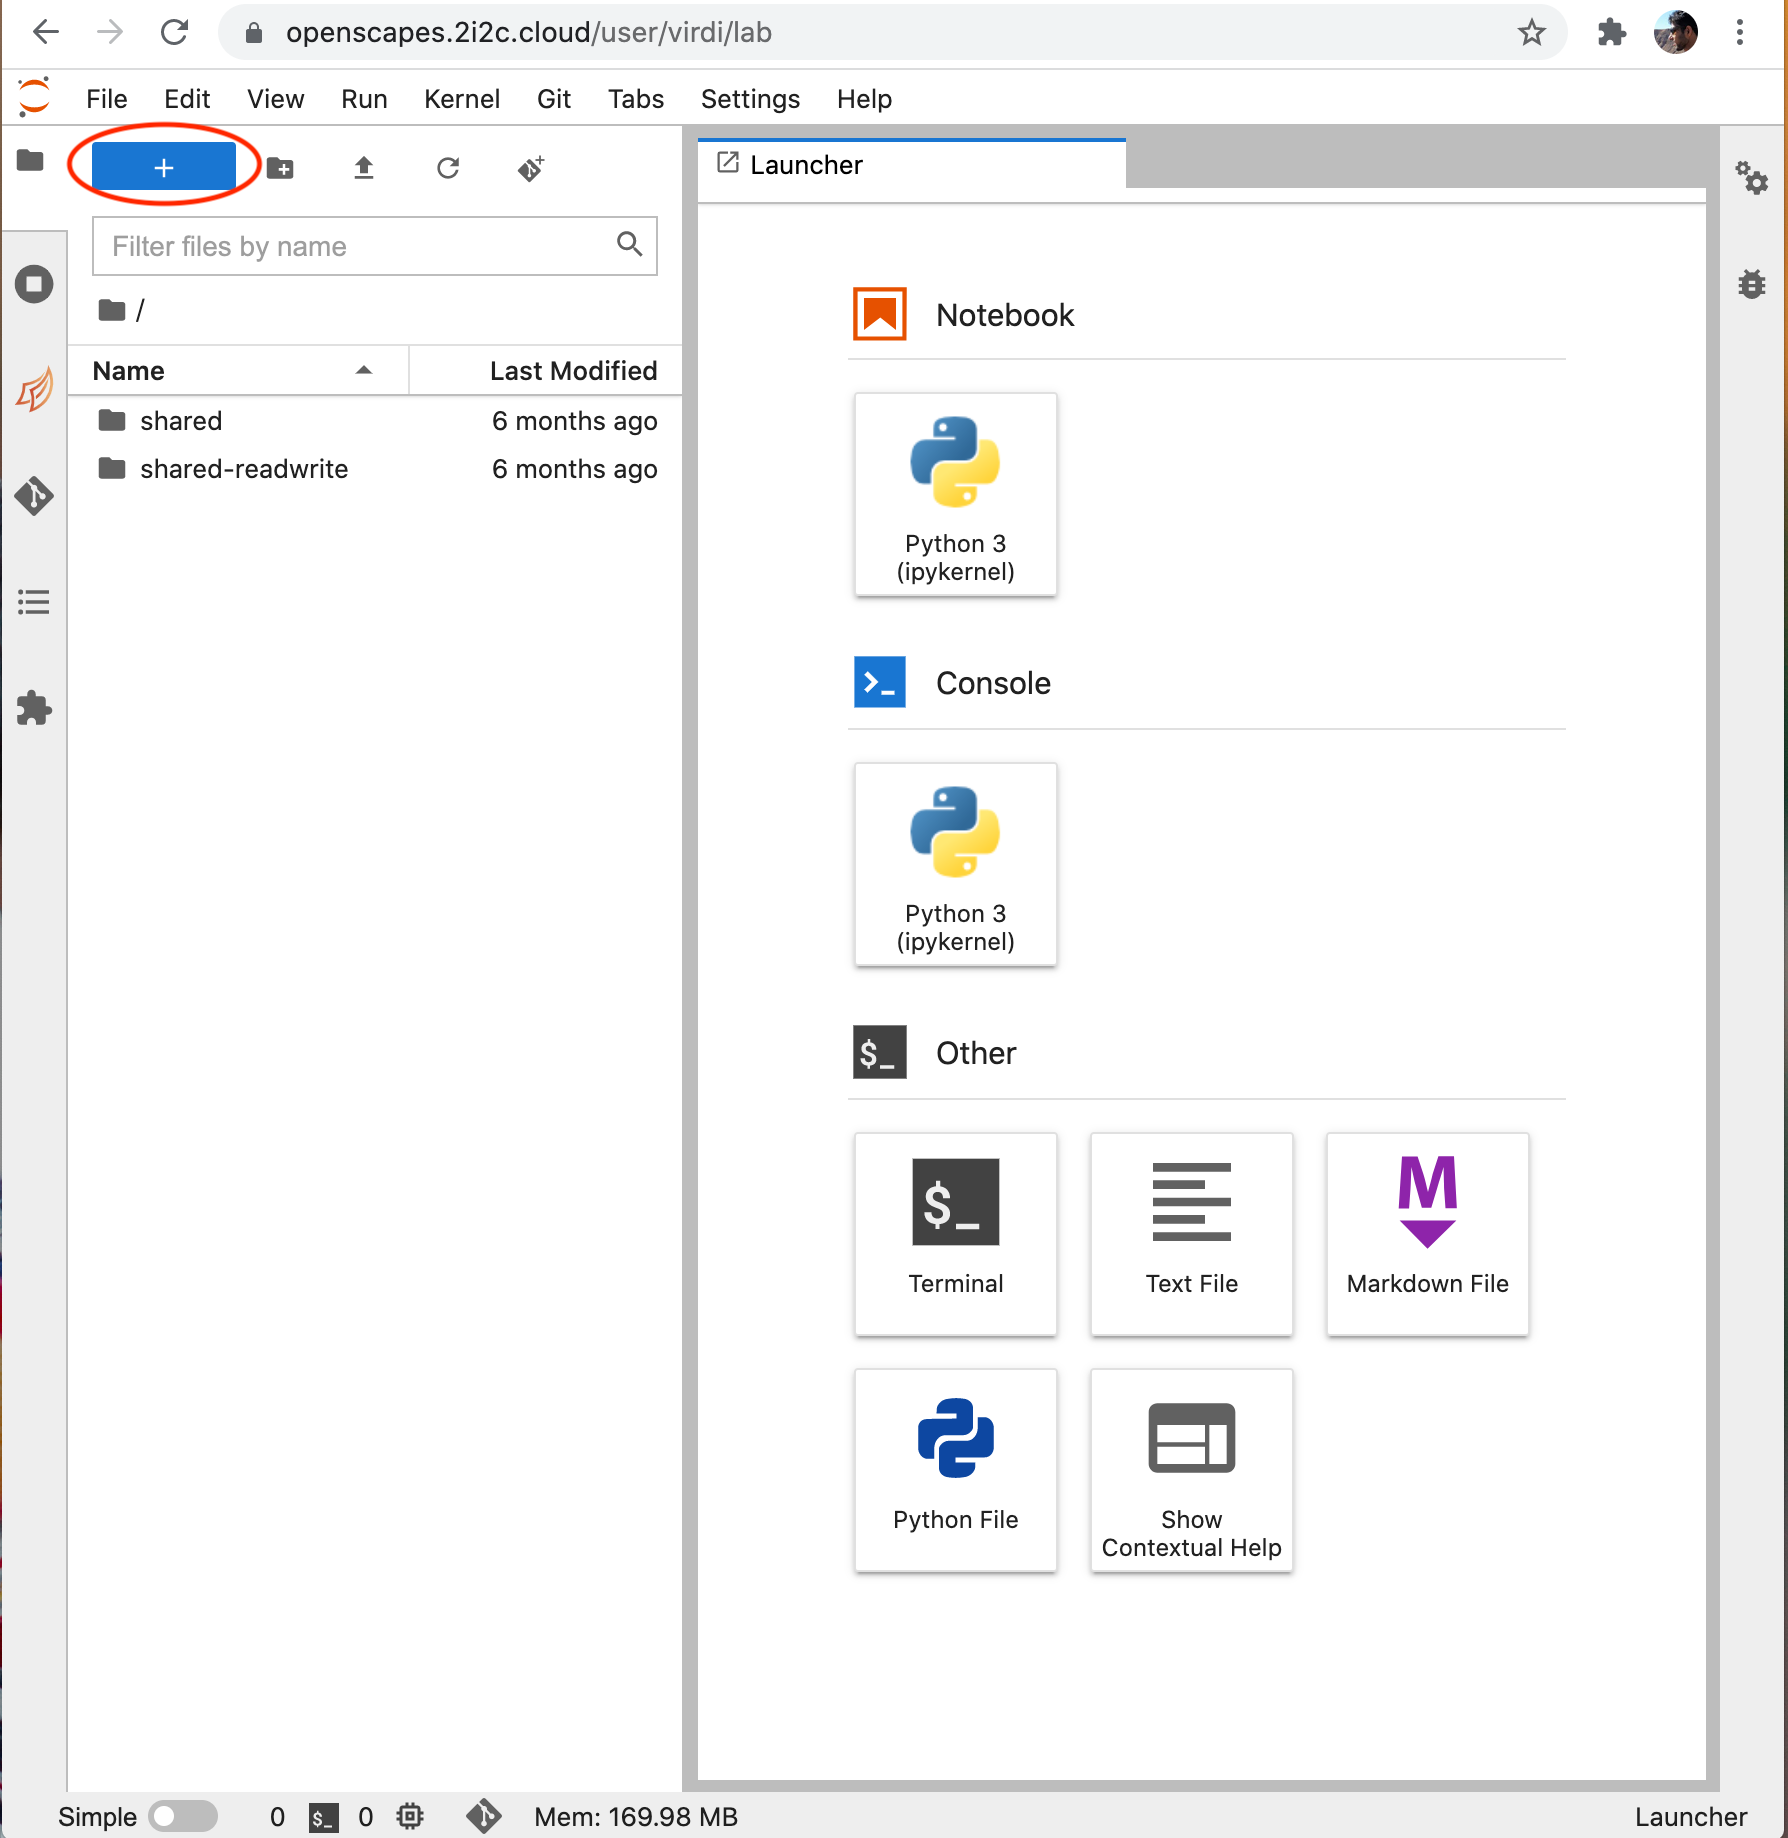The image size is (1788, 1838).
Task: Open the shared-readwrite folder
Action: [244, 469]
